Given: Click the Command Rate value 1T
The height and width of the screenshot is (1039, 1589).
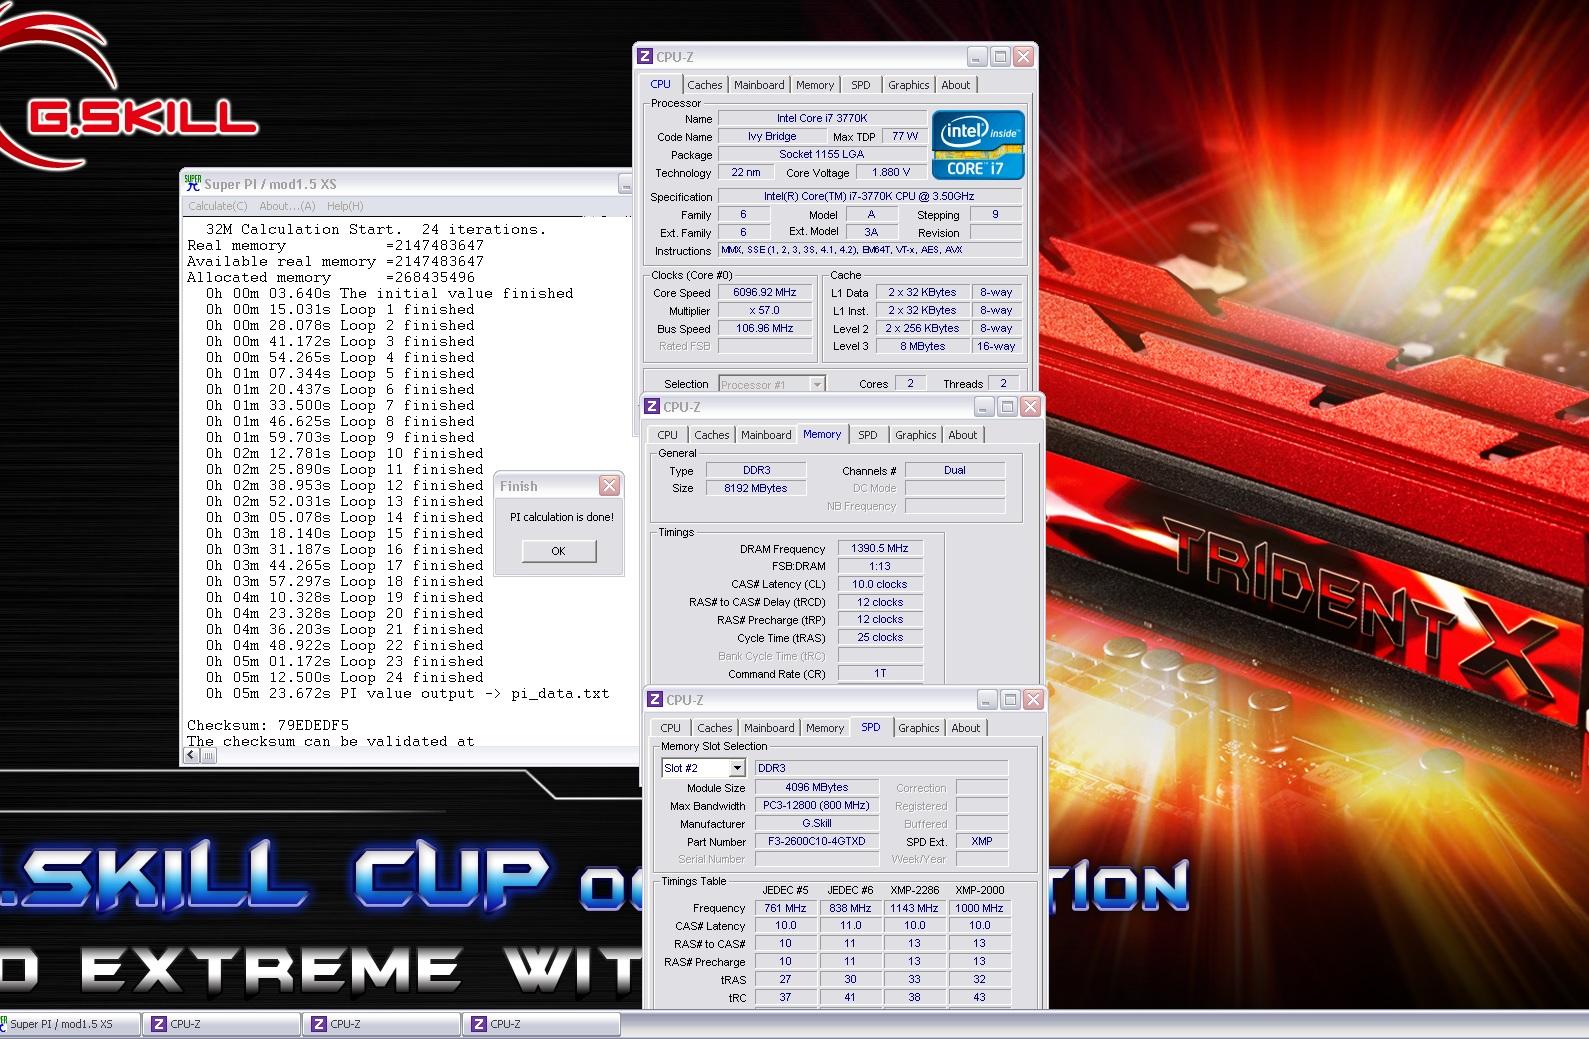Looking at the screenshot, I should (880, 673).
